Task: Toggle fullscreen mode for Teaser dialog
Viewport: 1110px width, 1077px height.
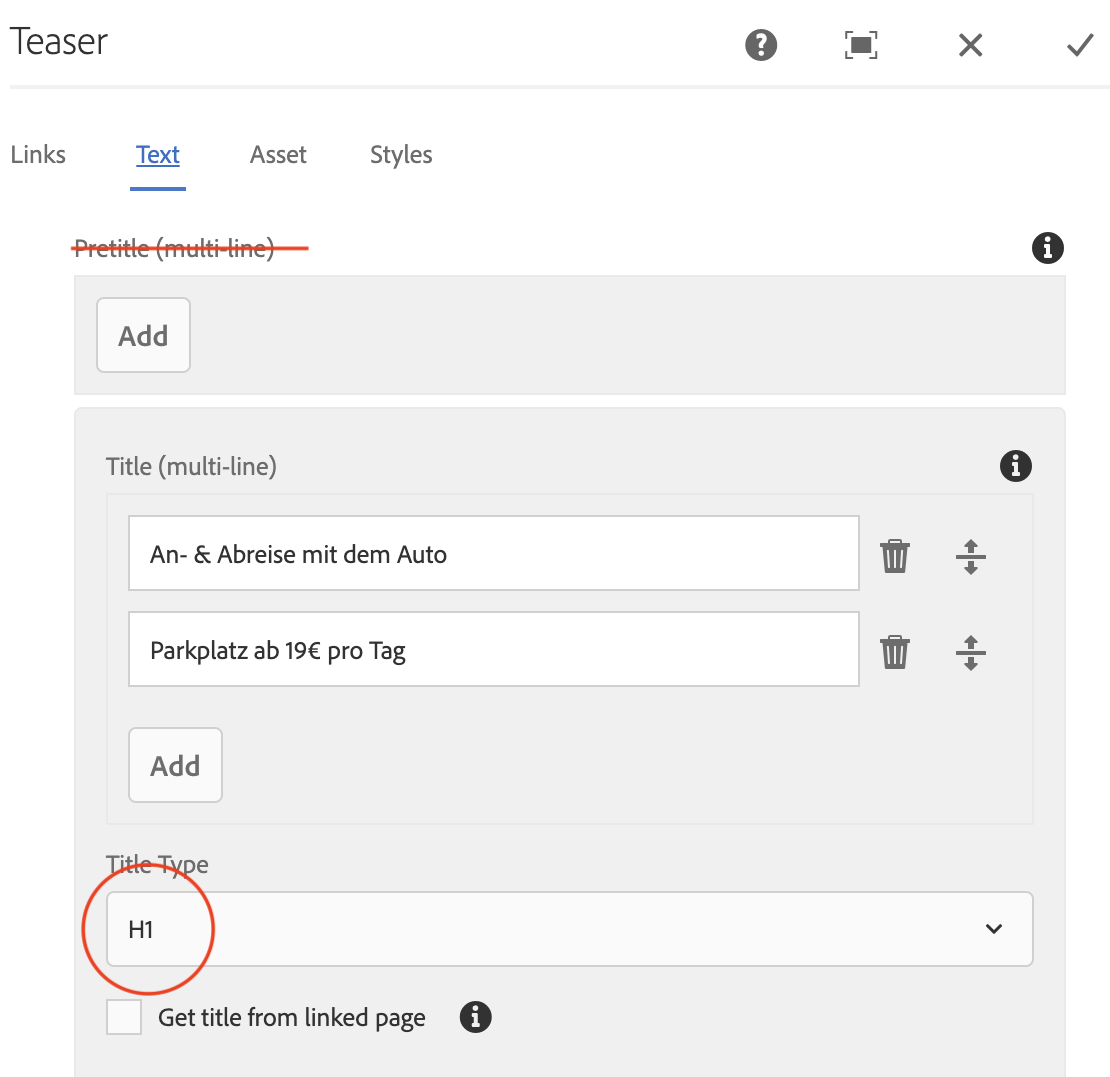Action: coord(861,45)
